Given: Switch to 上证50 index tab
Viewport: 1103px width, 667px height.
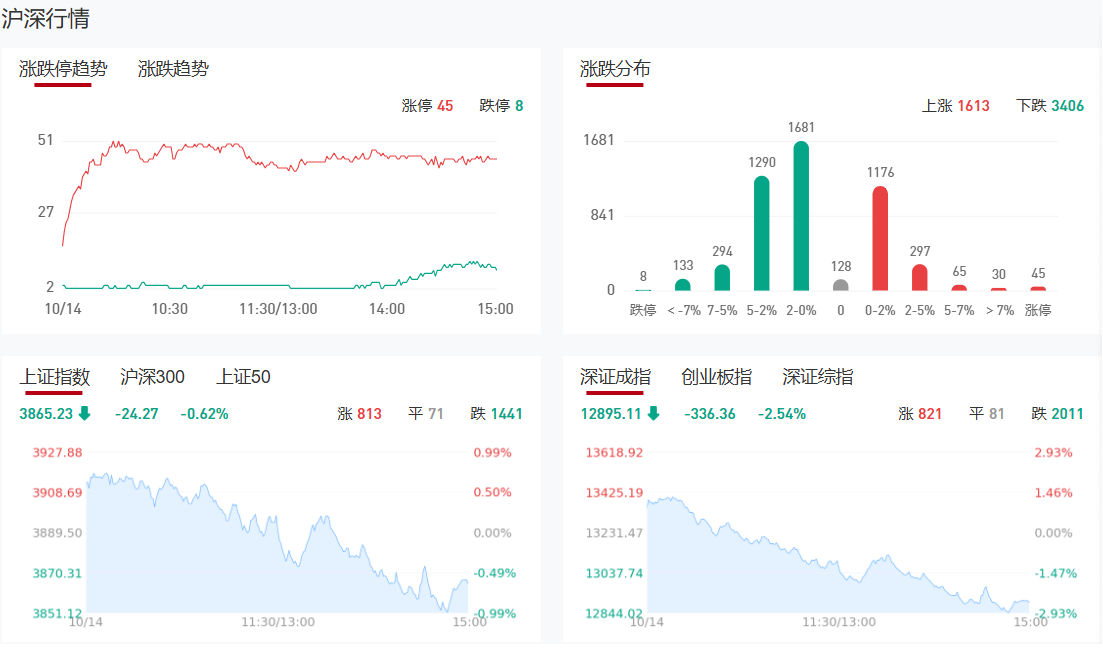Looking at the screenshot, I should click(x=243, y=377).
